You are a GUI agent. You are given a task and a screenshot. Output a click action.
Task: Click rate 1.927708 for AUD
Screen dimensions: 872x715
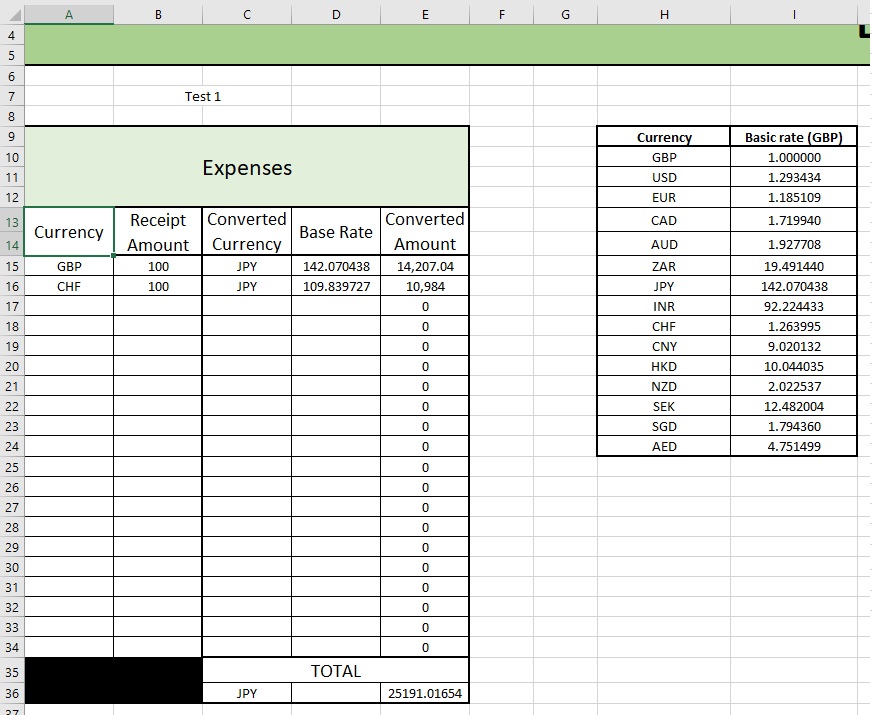pyautogui.click(x=794, y=244)
